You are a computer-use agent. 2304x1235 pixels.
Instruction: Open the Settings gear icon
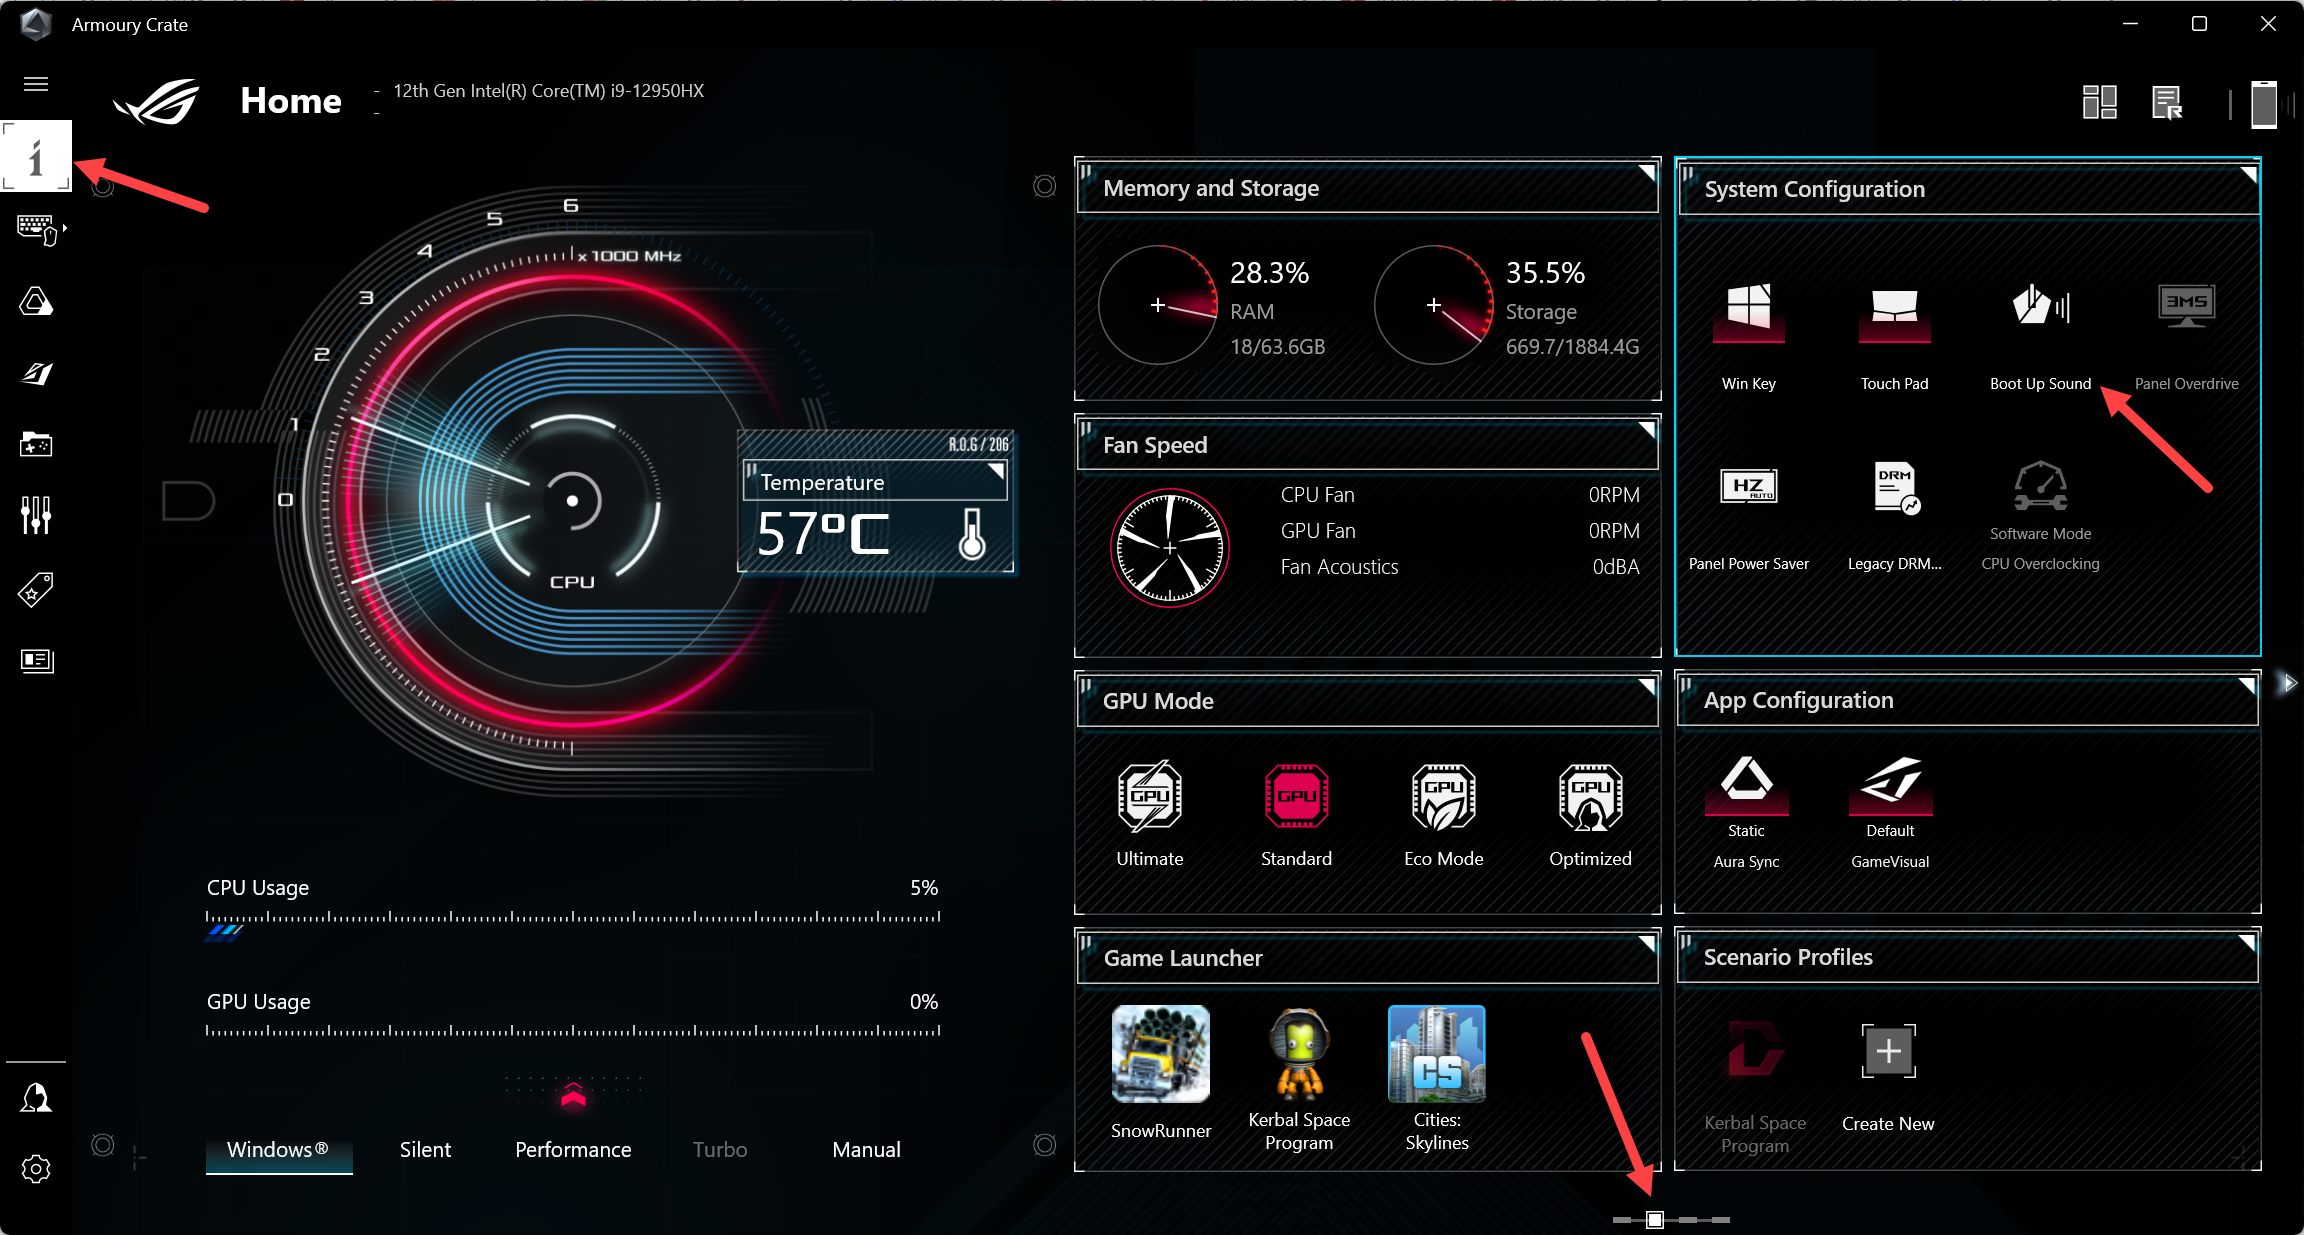pos(36,1168)
